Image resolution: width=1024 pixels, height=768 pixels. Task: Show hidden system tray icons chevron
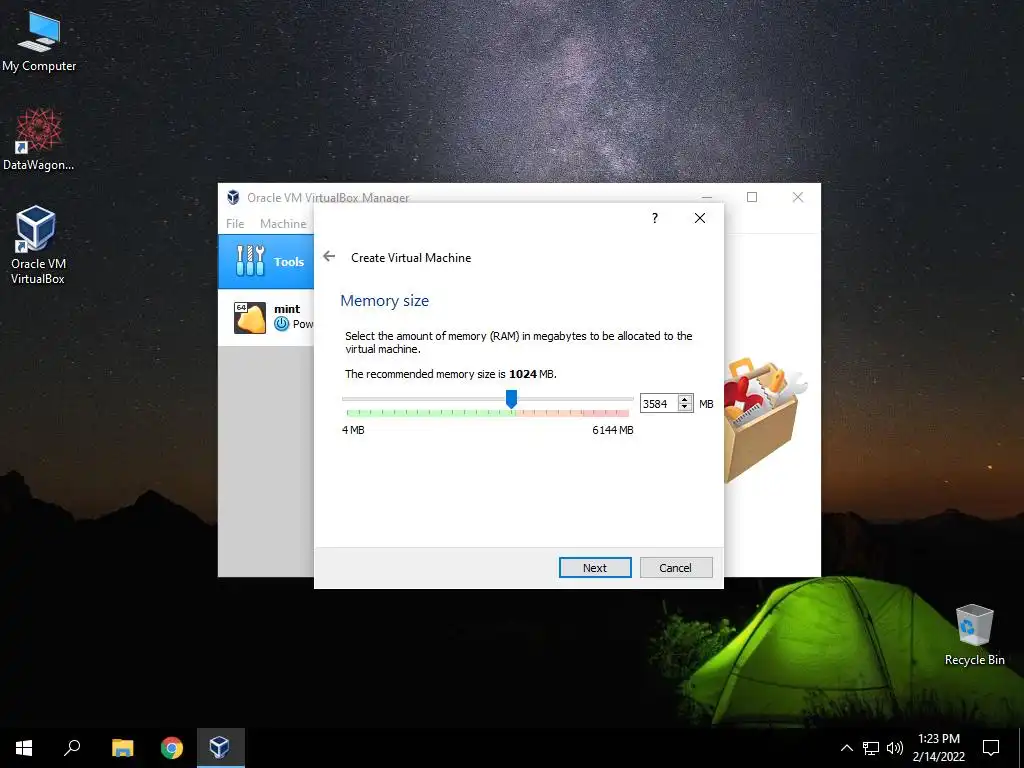846,748
